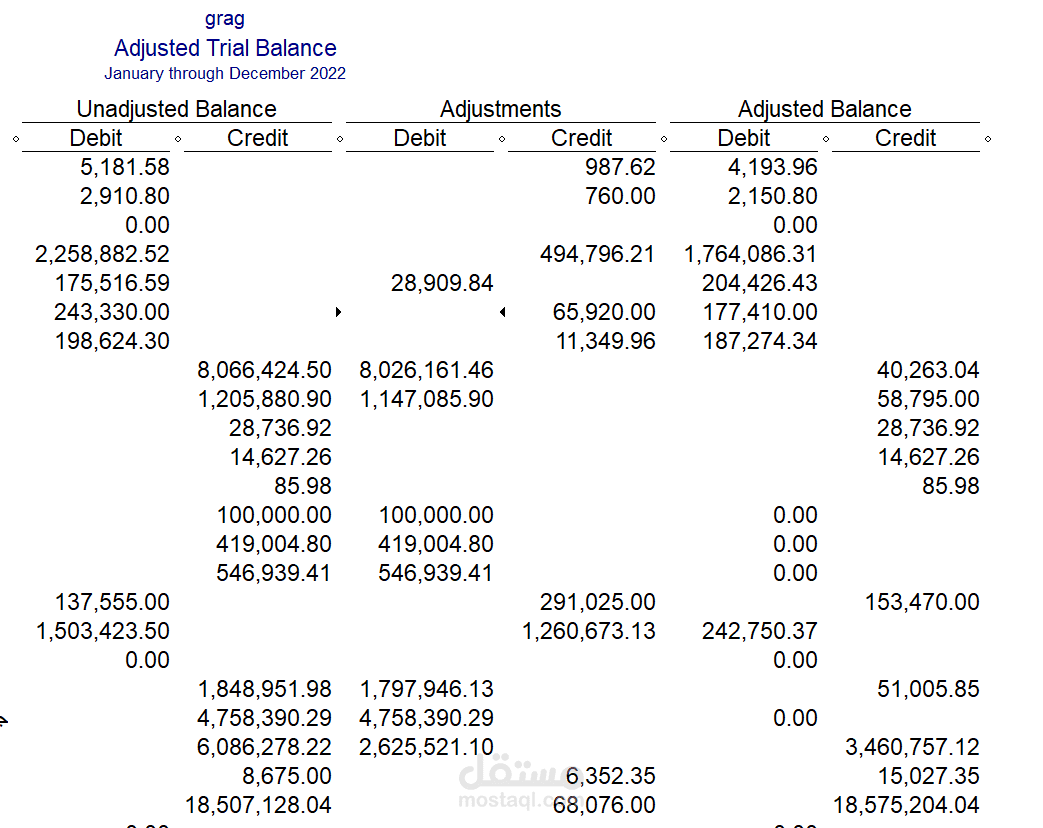The height and width of the screenshot is (828, 1043).
Task: Select the adjusted credit 14,627.26
Action: coord(929,458)
